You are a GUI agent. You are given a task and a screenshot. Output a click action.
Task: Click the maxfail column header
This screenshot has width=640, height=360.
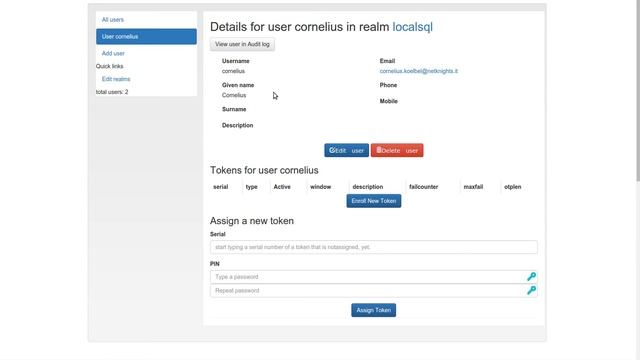tap(473, 187)
